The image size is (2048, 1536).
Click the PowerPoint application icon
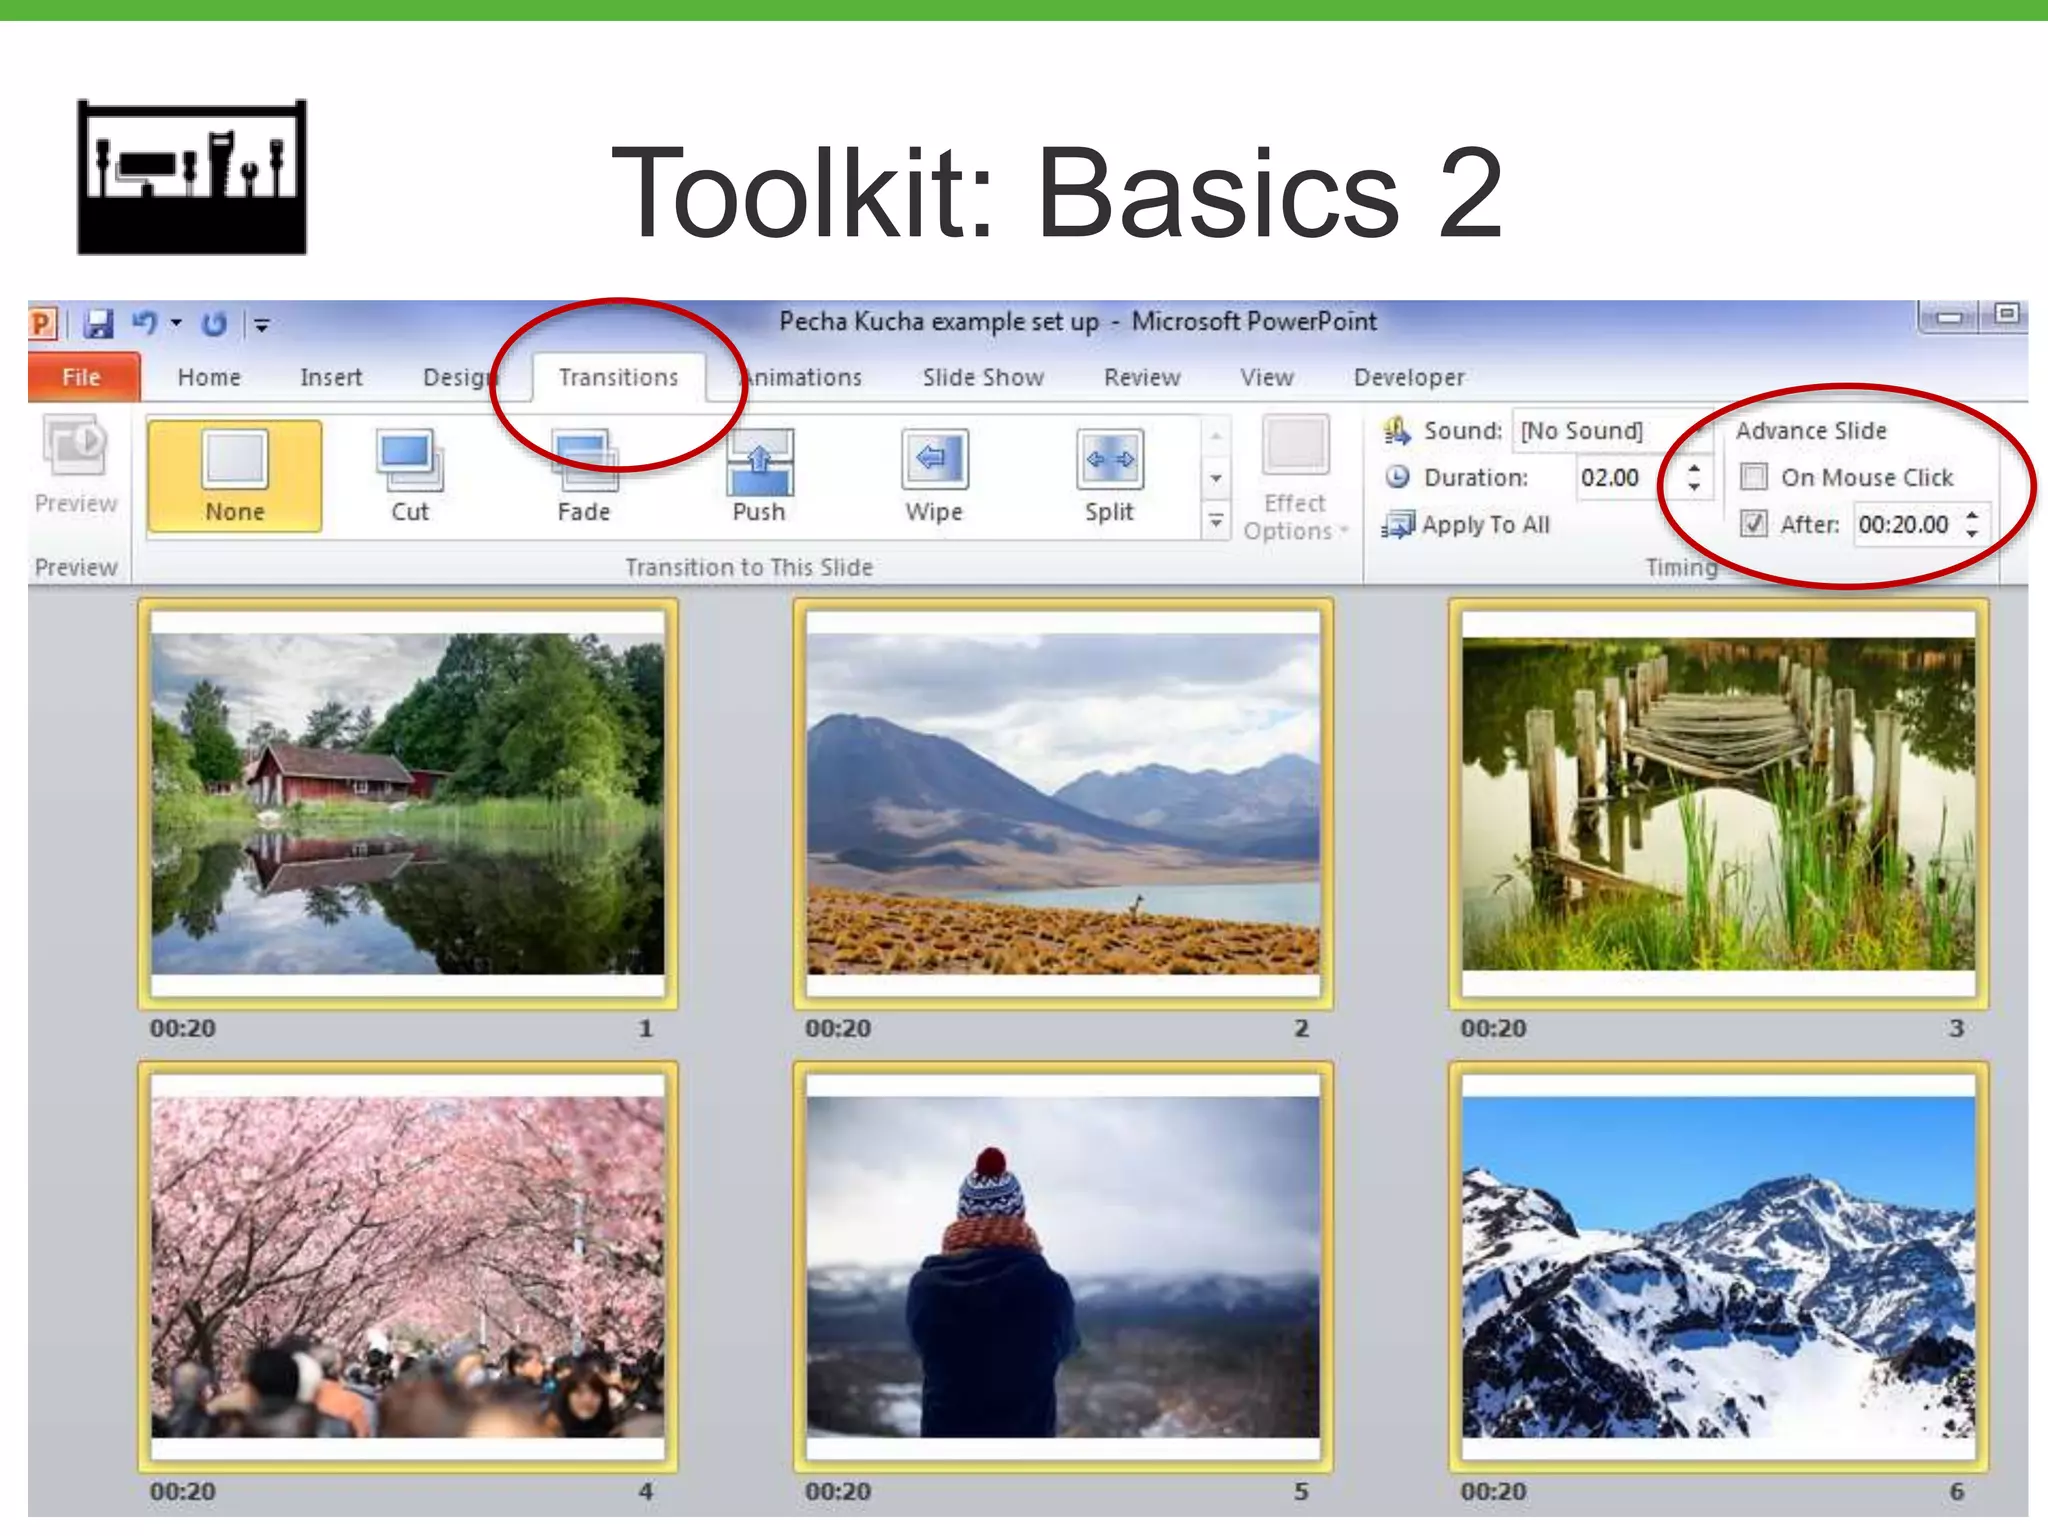[44, 323]
